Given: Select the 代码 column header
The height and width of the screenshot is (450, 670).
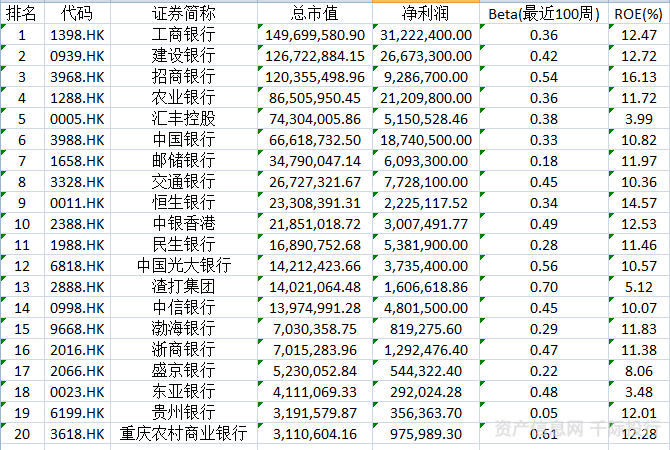Looking at the screenshot, I should [x=77, y=13].
